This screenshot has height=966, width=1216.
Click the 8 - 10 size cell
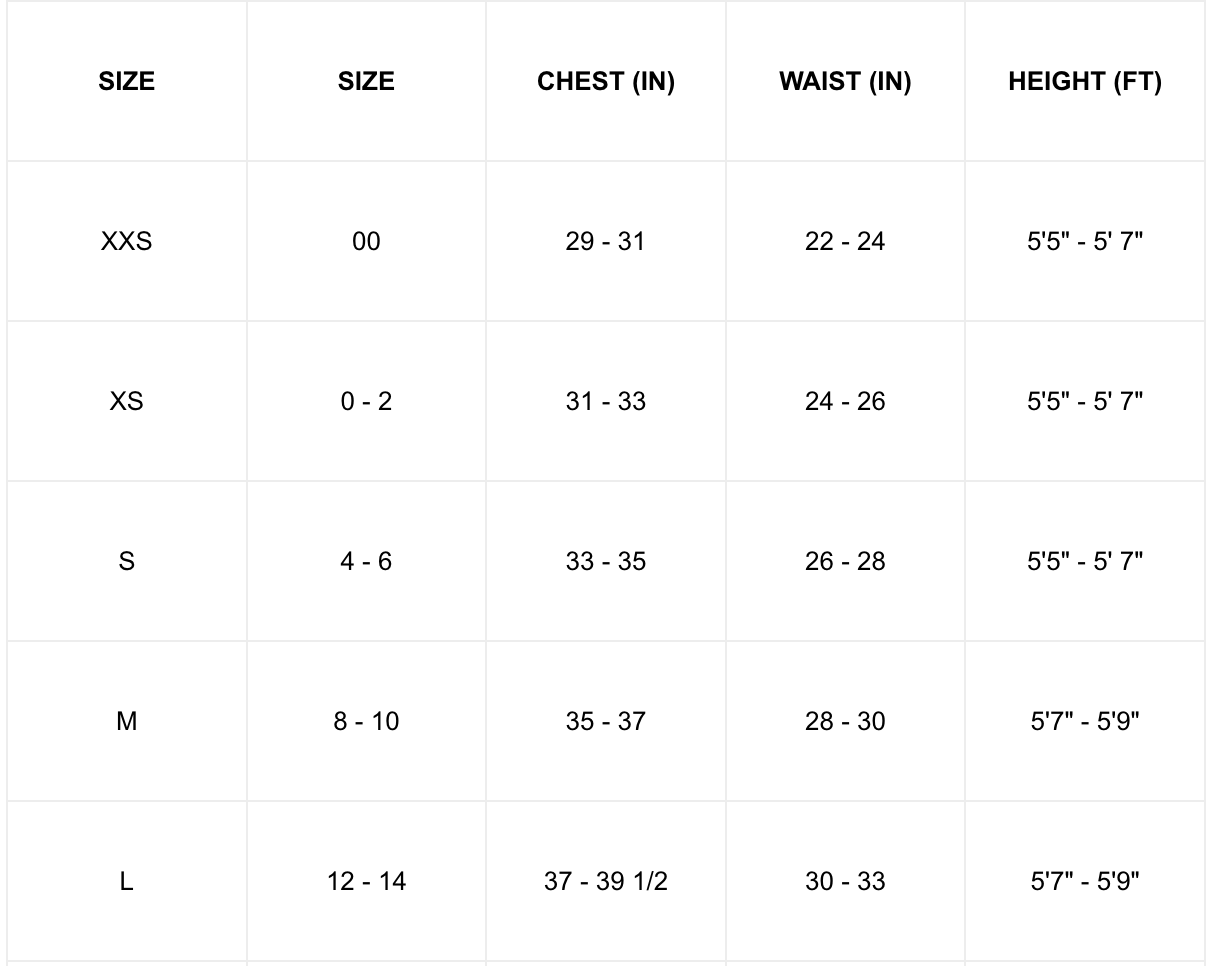[x=366, y=721]
